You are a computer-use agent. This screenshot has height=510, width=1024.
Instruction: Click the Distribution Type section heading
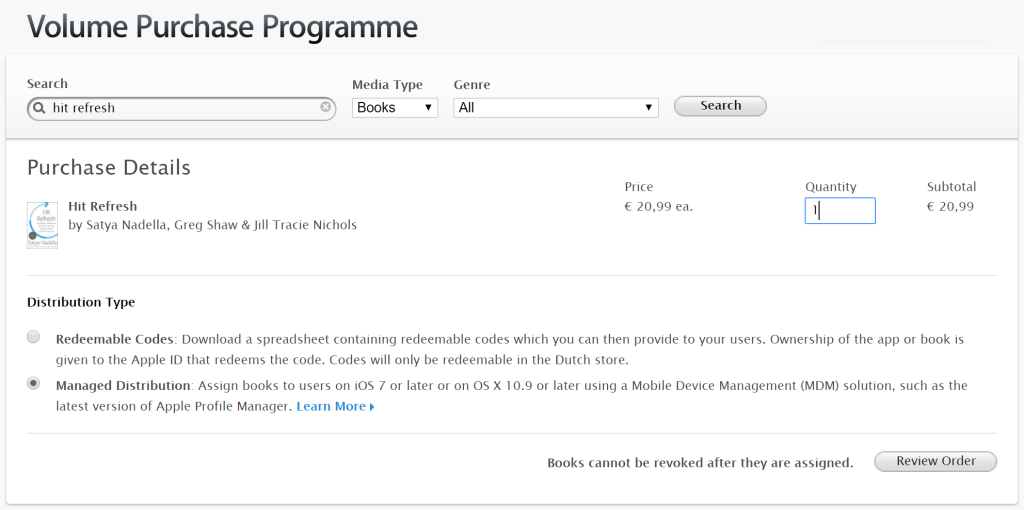point(81,302)
